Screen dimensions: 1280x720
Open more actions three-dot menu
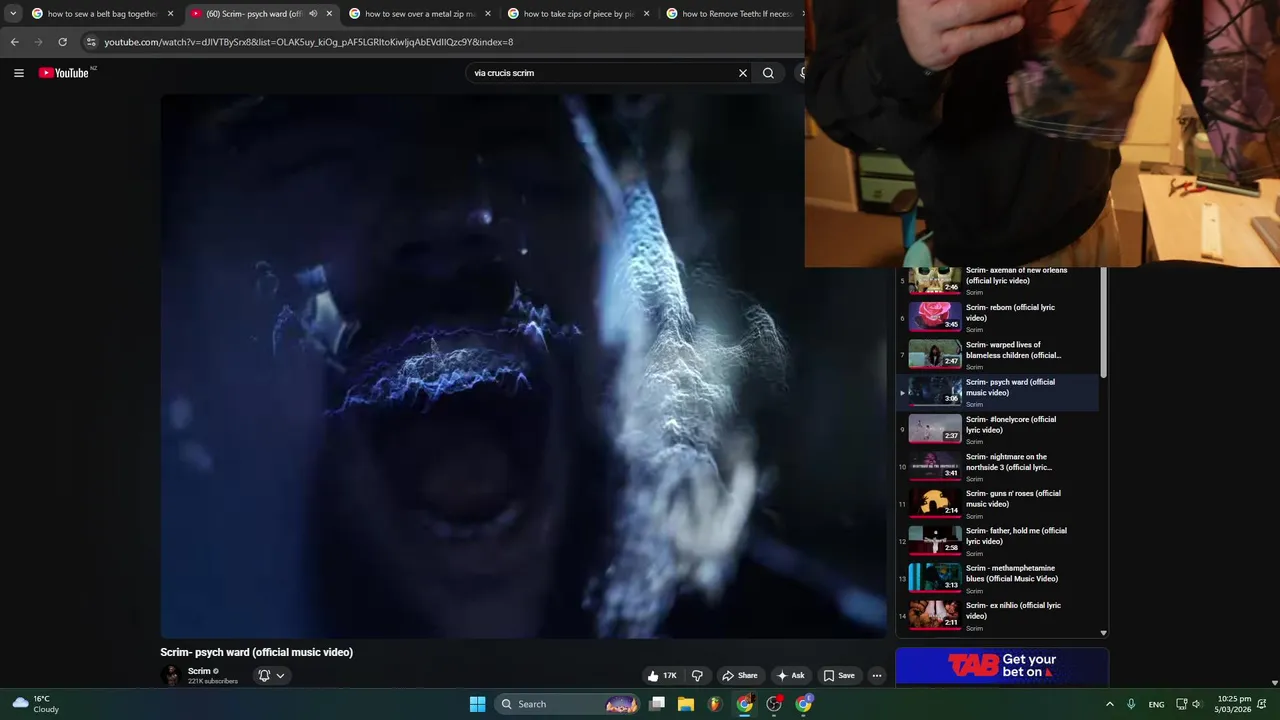877,676
